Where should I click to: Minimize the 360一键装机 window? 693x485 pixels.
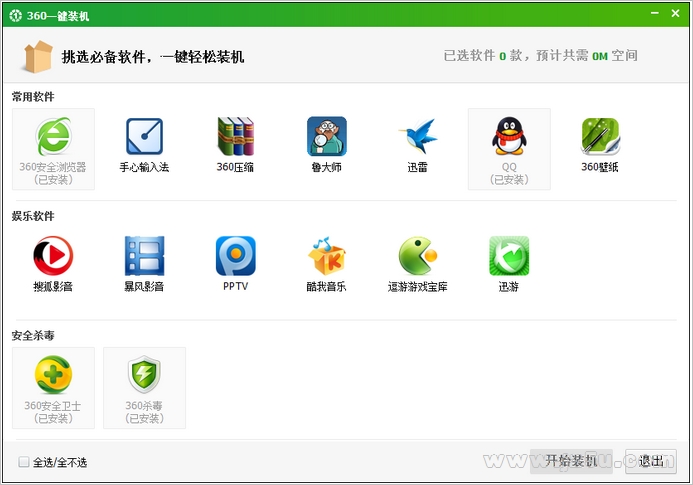pyautogui.click(x=655, y=13)
